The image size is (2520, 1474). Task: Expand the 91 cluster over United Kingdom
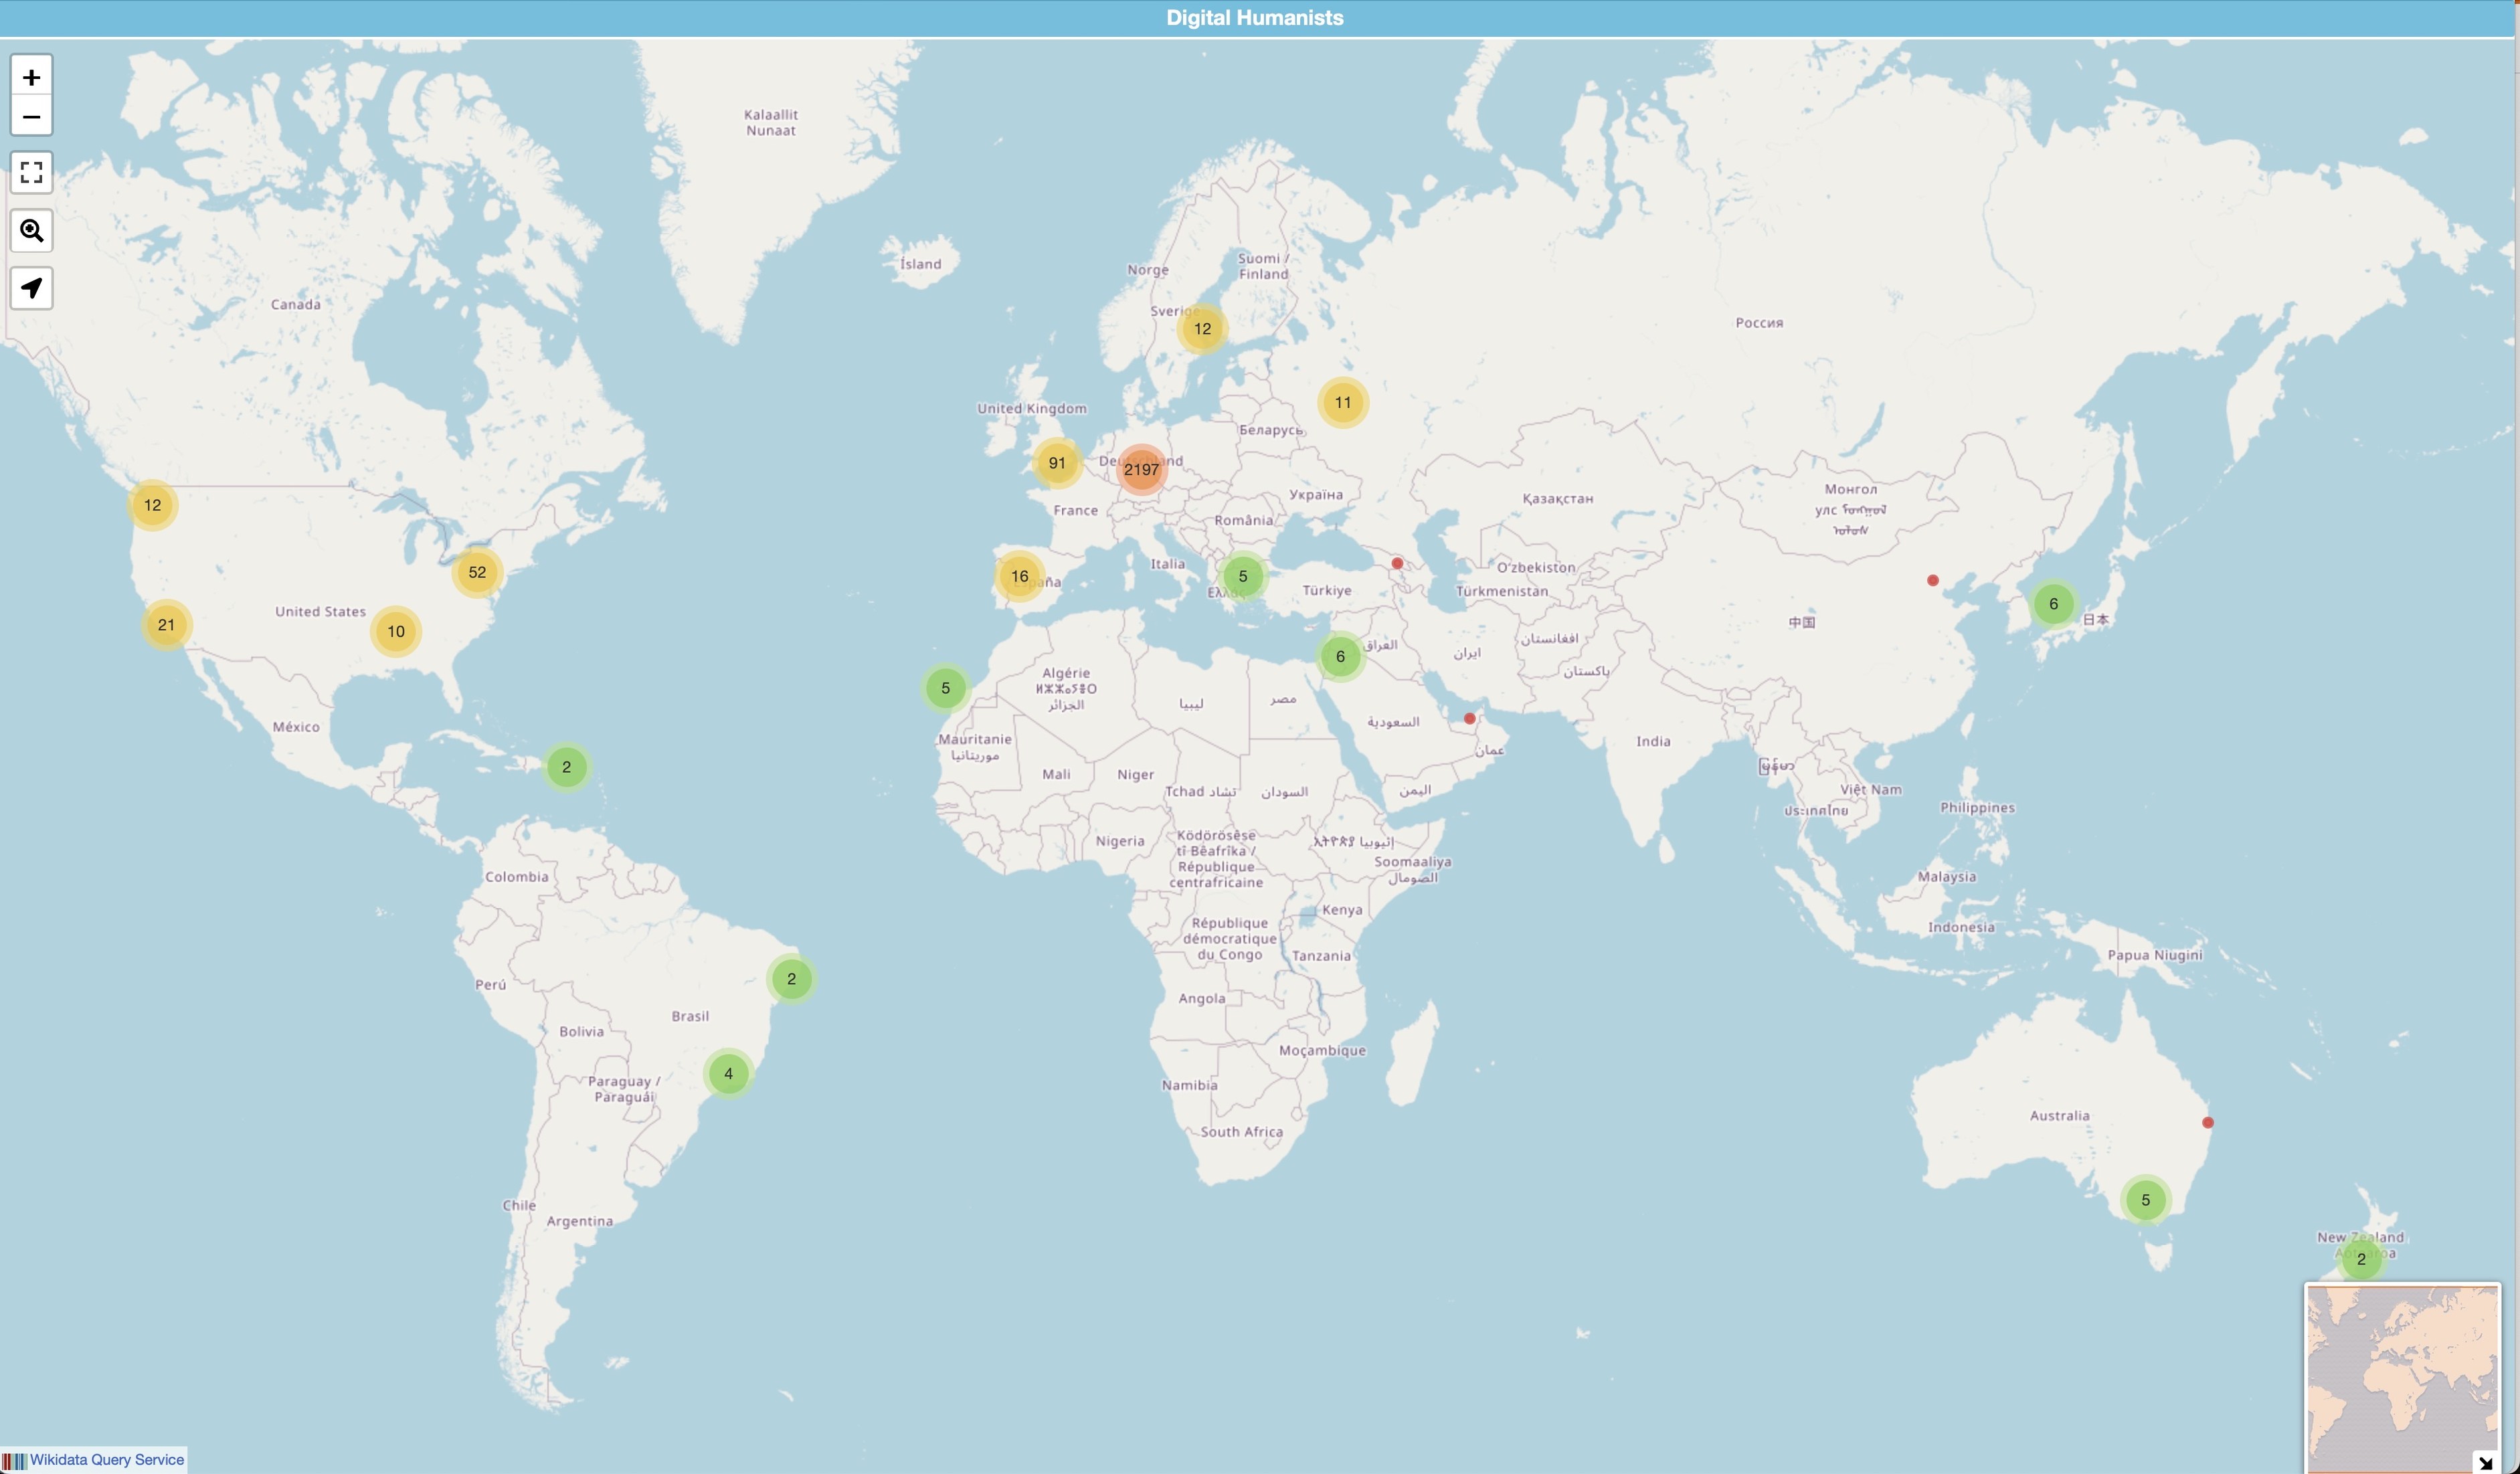(1057, 463)
